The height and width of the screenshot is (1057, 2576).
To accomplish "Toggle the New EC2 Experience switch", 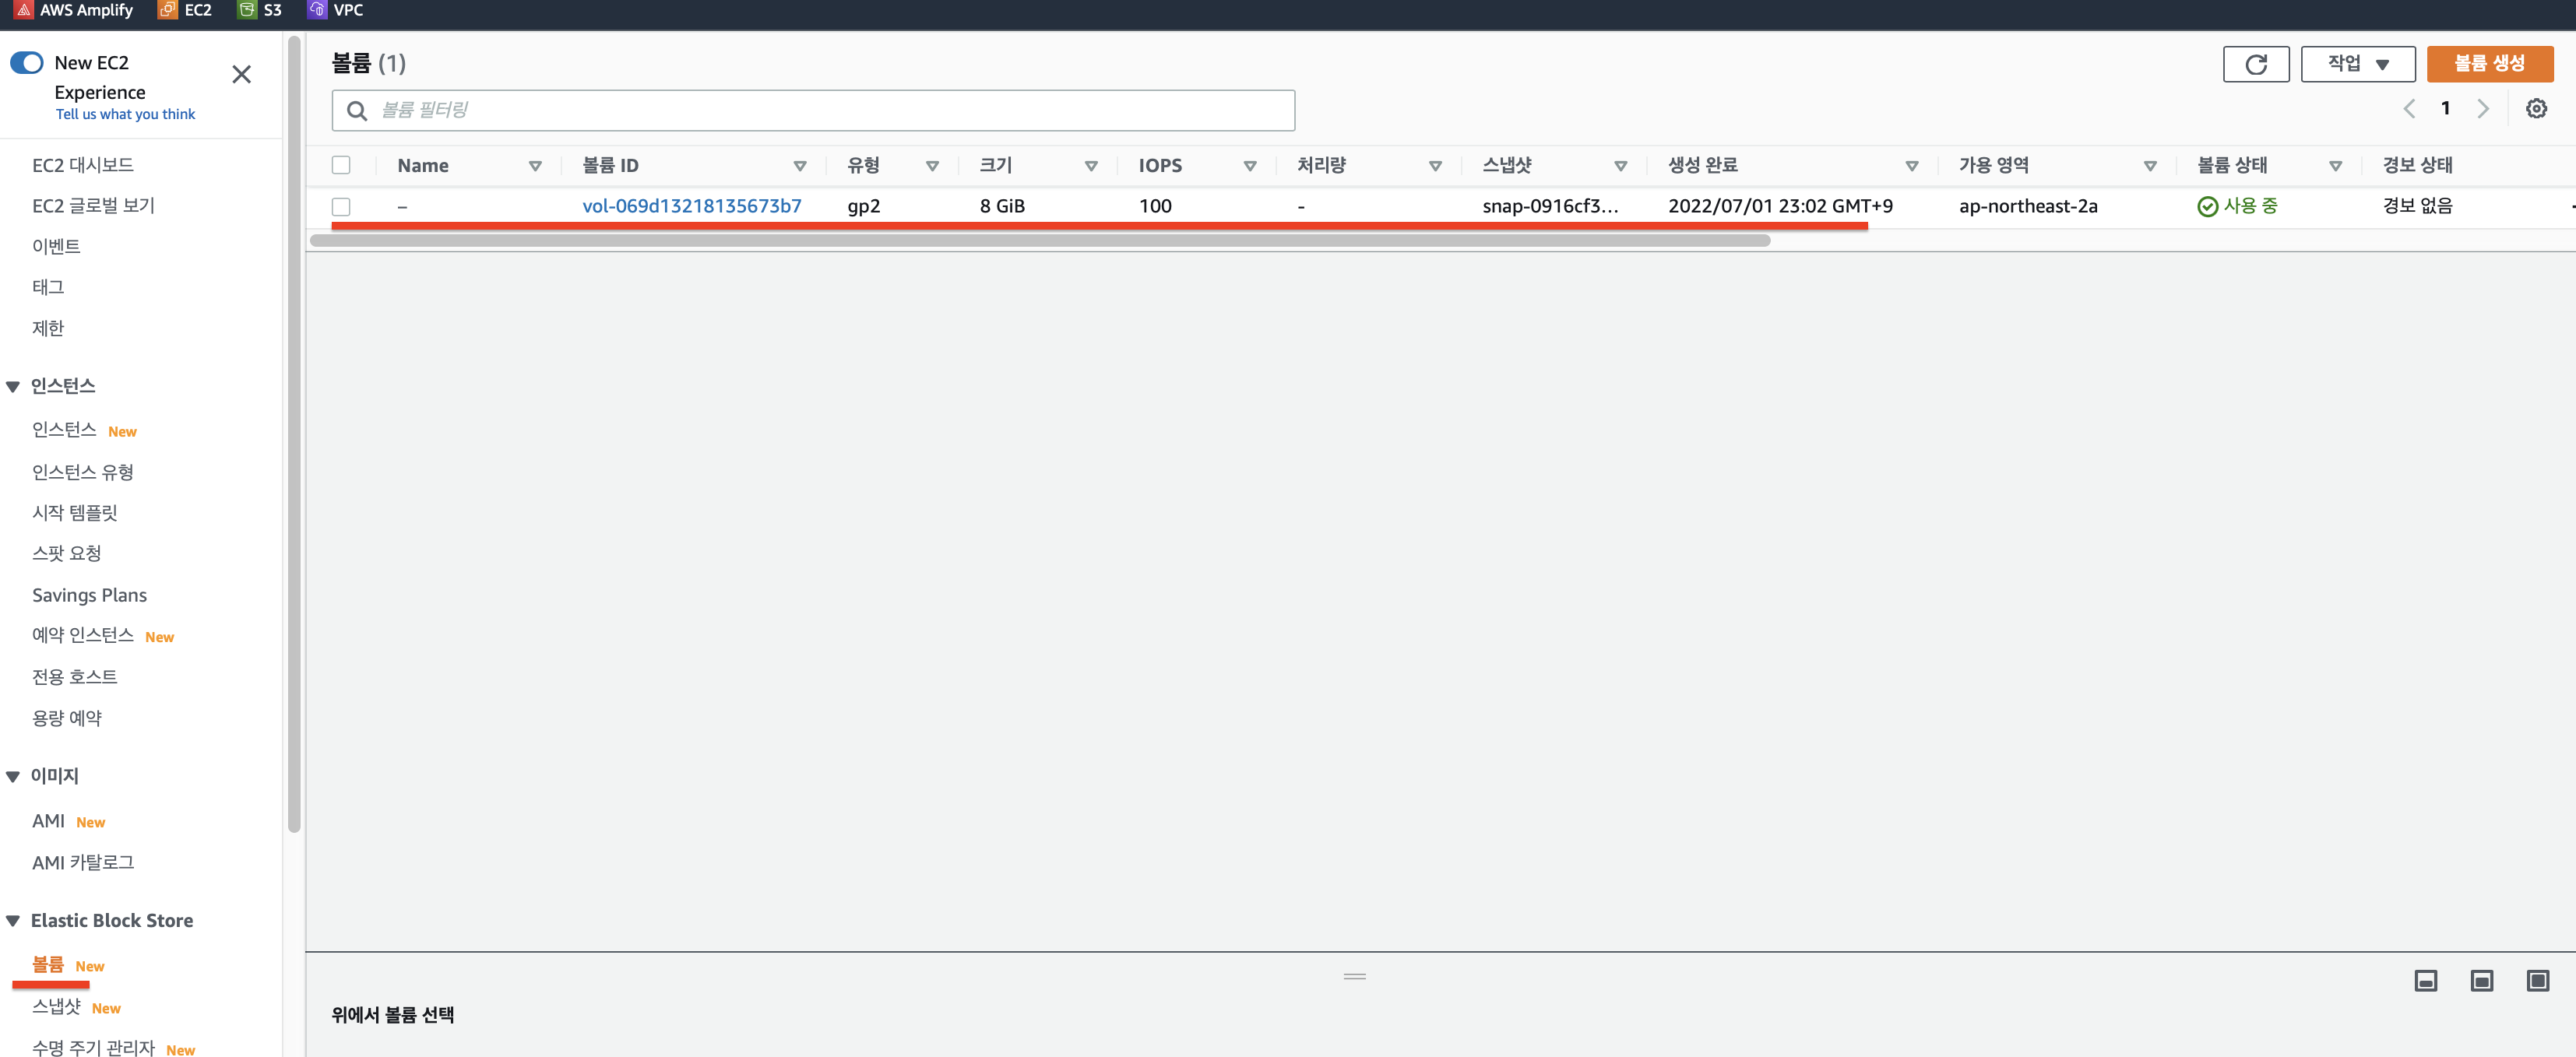I will 27,63.
